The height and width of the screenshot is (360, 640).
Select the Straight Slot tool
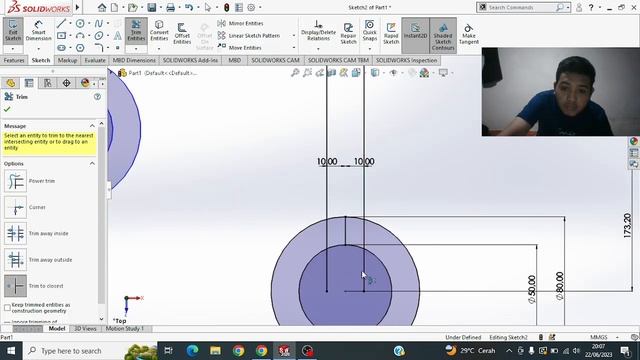tap(61, 48)
